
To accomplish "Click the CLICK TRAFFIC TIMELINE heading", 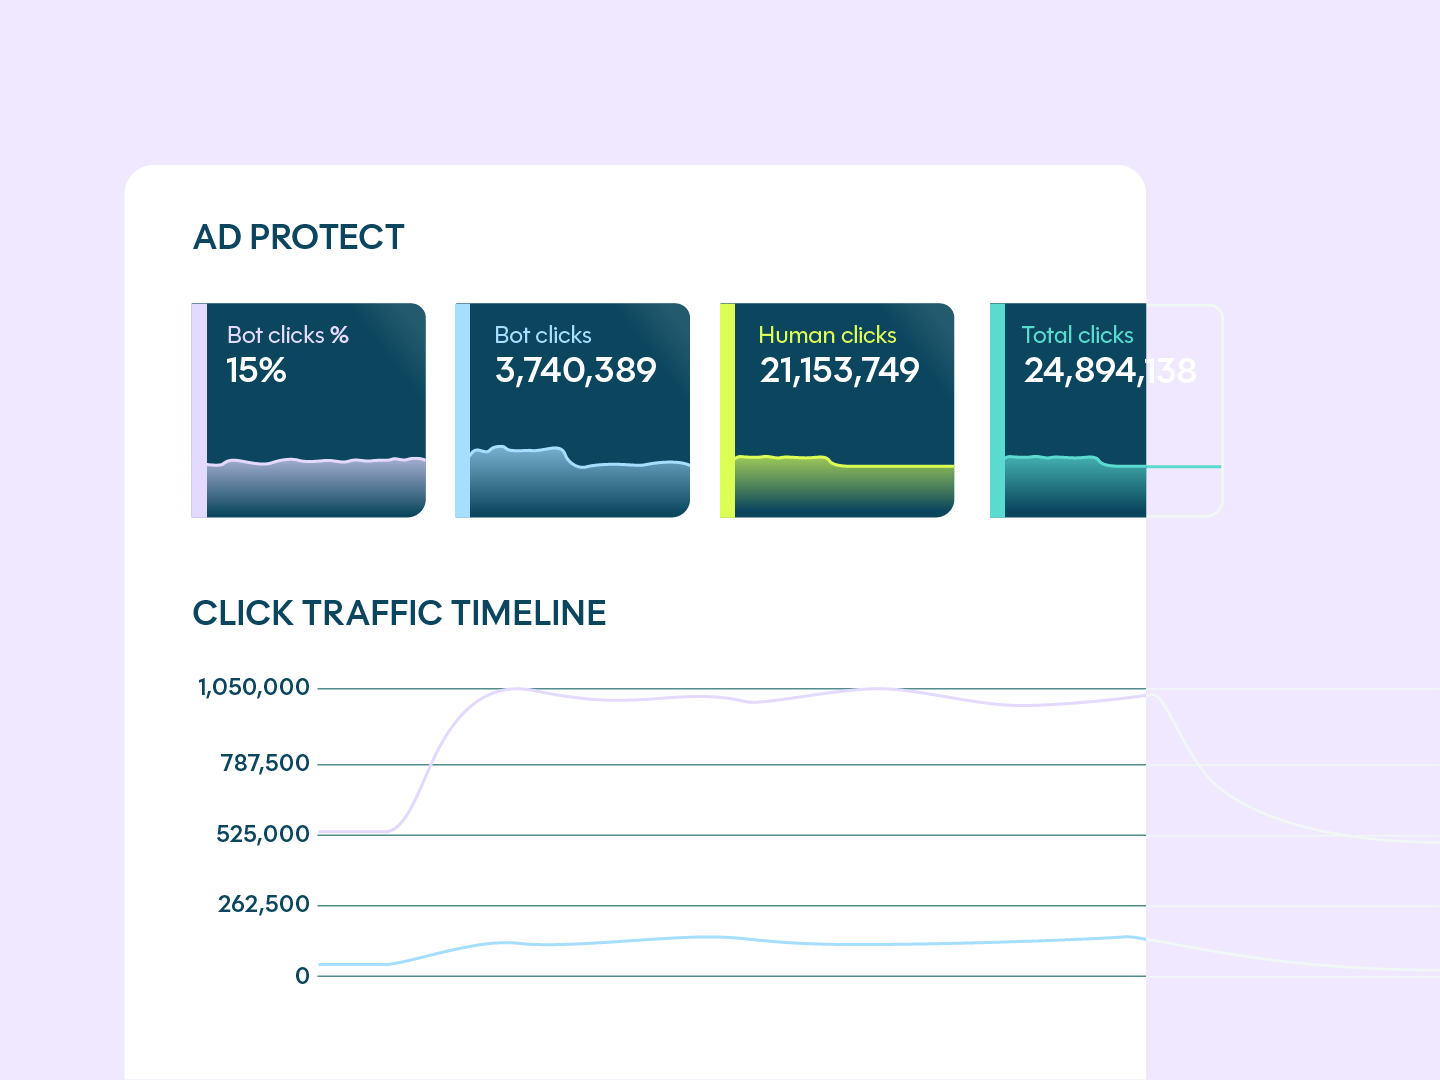I will point(399,613).
